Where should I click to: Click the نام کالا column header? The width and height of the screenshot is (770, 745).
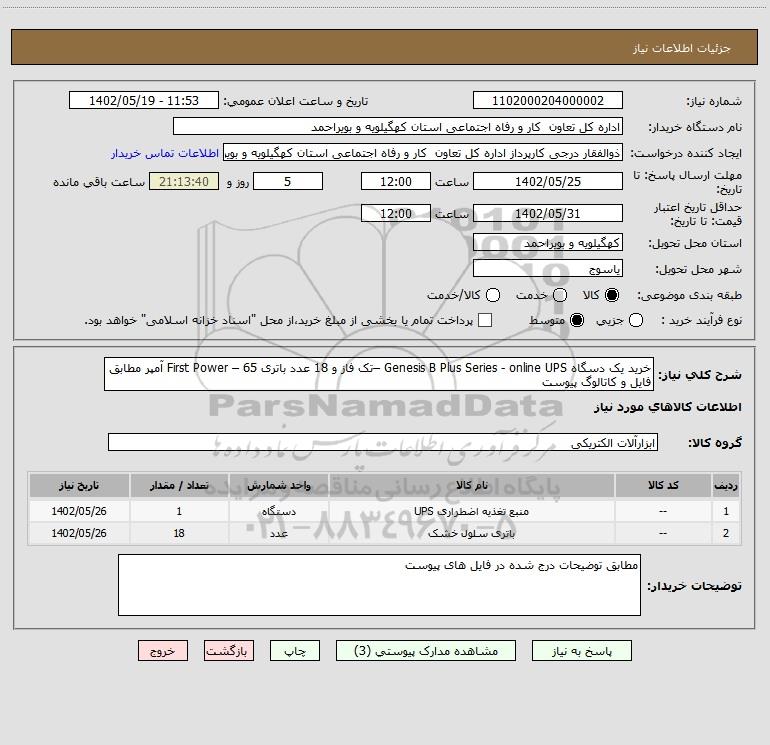(471, 486)
